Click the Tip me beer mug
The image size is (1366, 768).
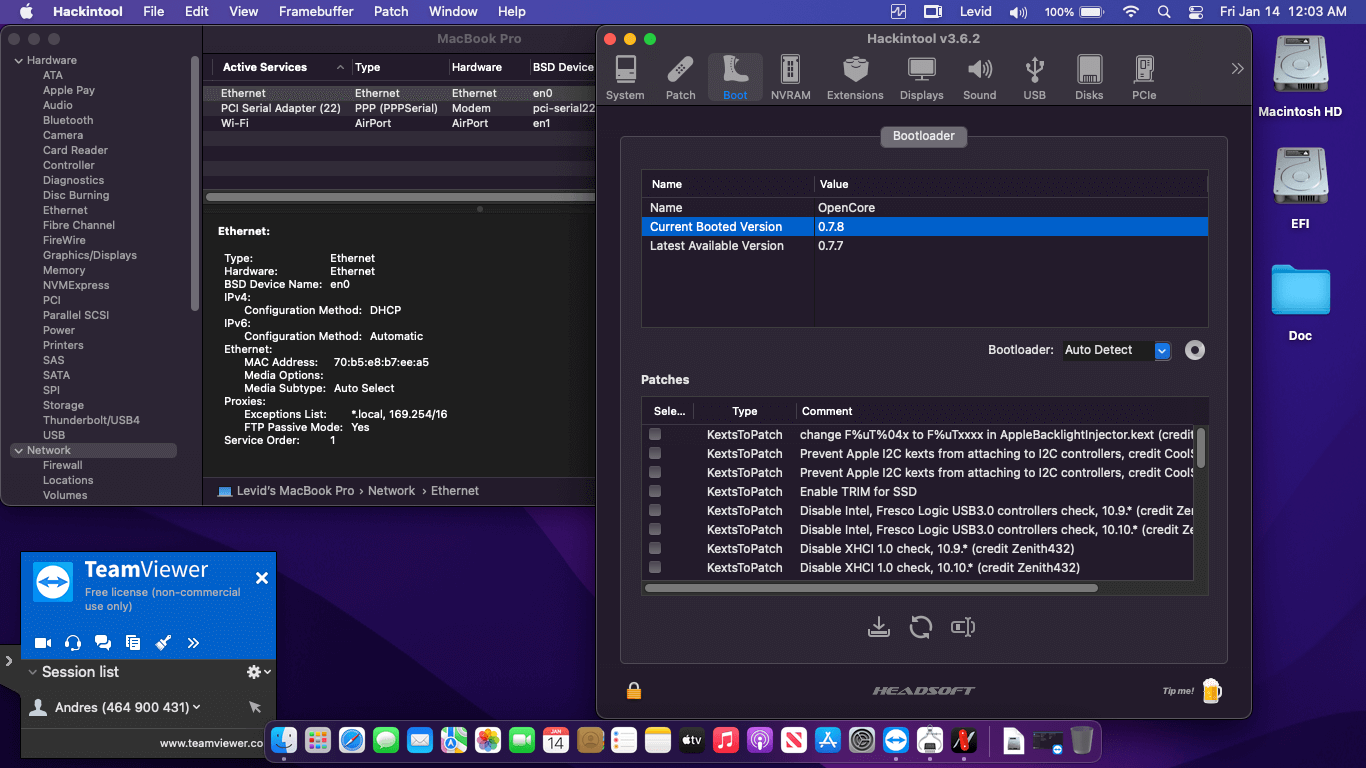1212,690
